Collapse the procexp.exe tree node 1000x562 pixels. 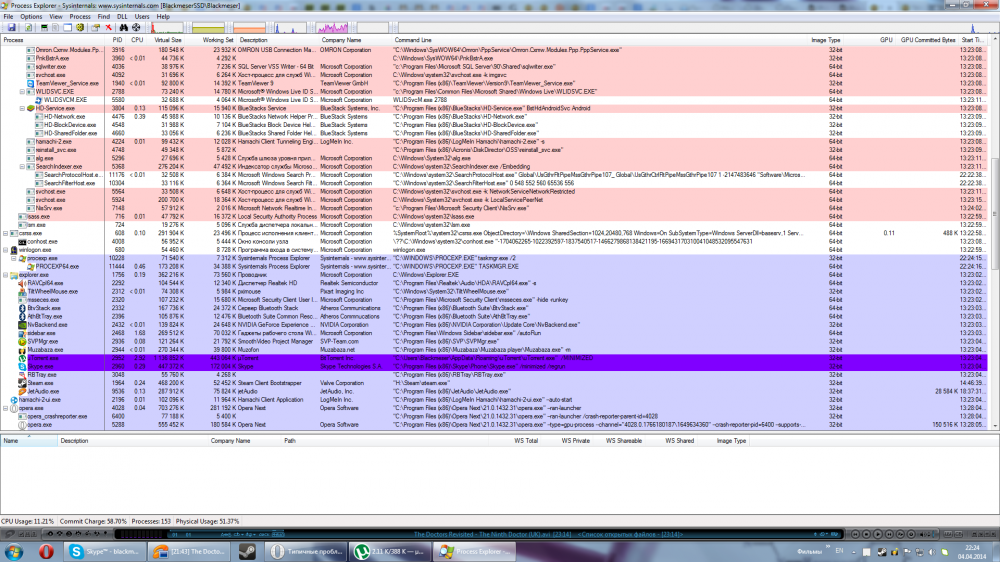[13, 258]
